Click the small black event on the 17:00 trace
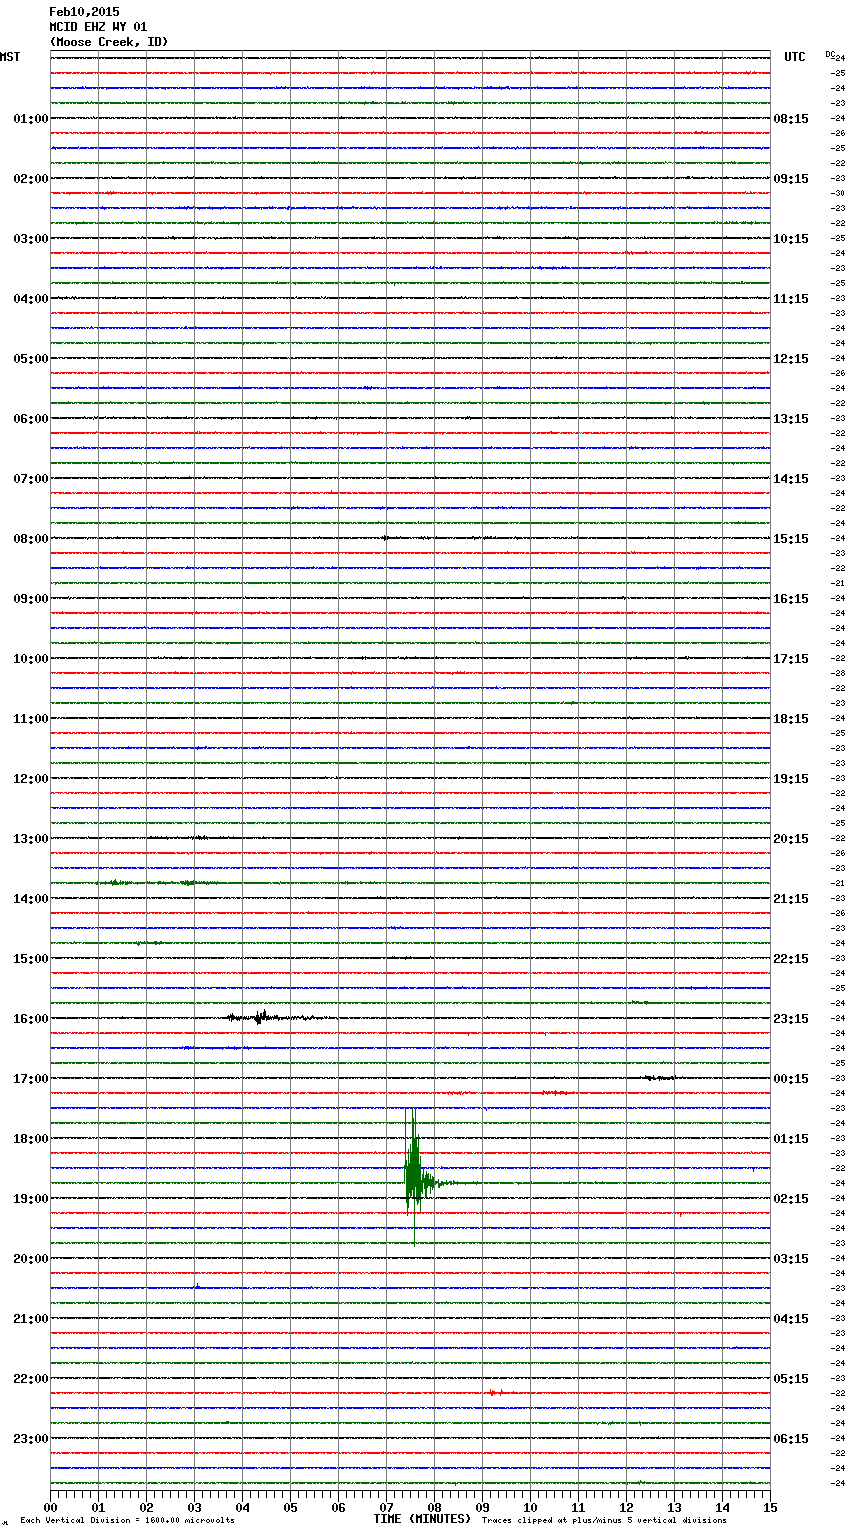Viewport: 850px width, 1534px height. click(659, 1078)
